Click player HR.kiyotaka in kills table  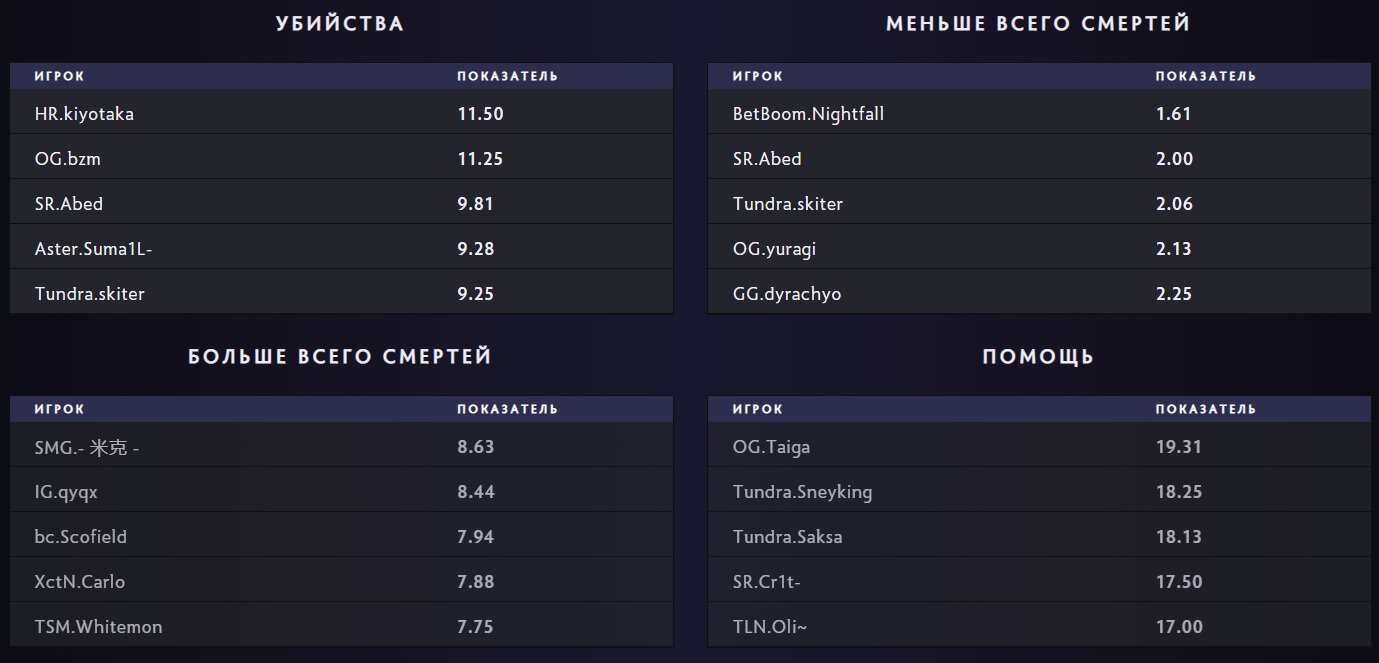click(x=84, y=114)
